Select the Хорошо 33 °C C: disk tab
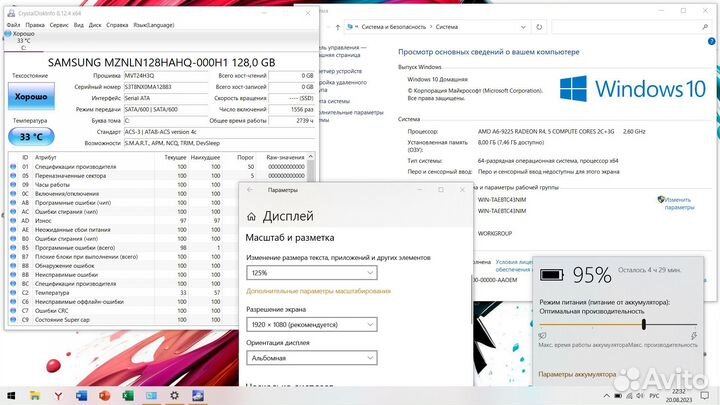This screenshot has width=720, height=405. click(x=23, y=40)
